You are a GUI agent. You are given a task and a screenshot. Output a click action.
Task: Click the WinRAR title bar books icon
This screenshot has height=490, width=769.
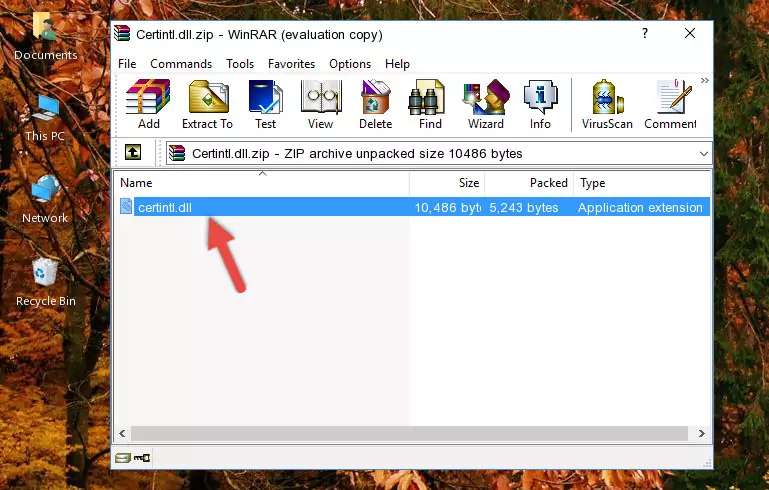(x=122, y=34)
